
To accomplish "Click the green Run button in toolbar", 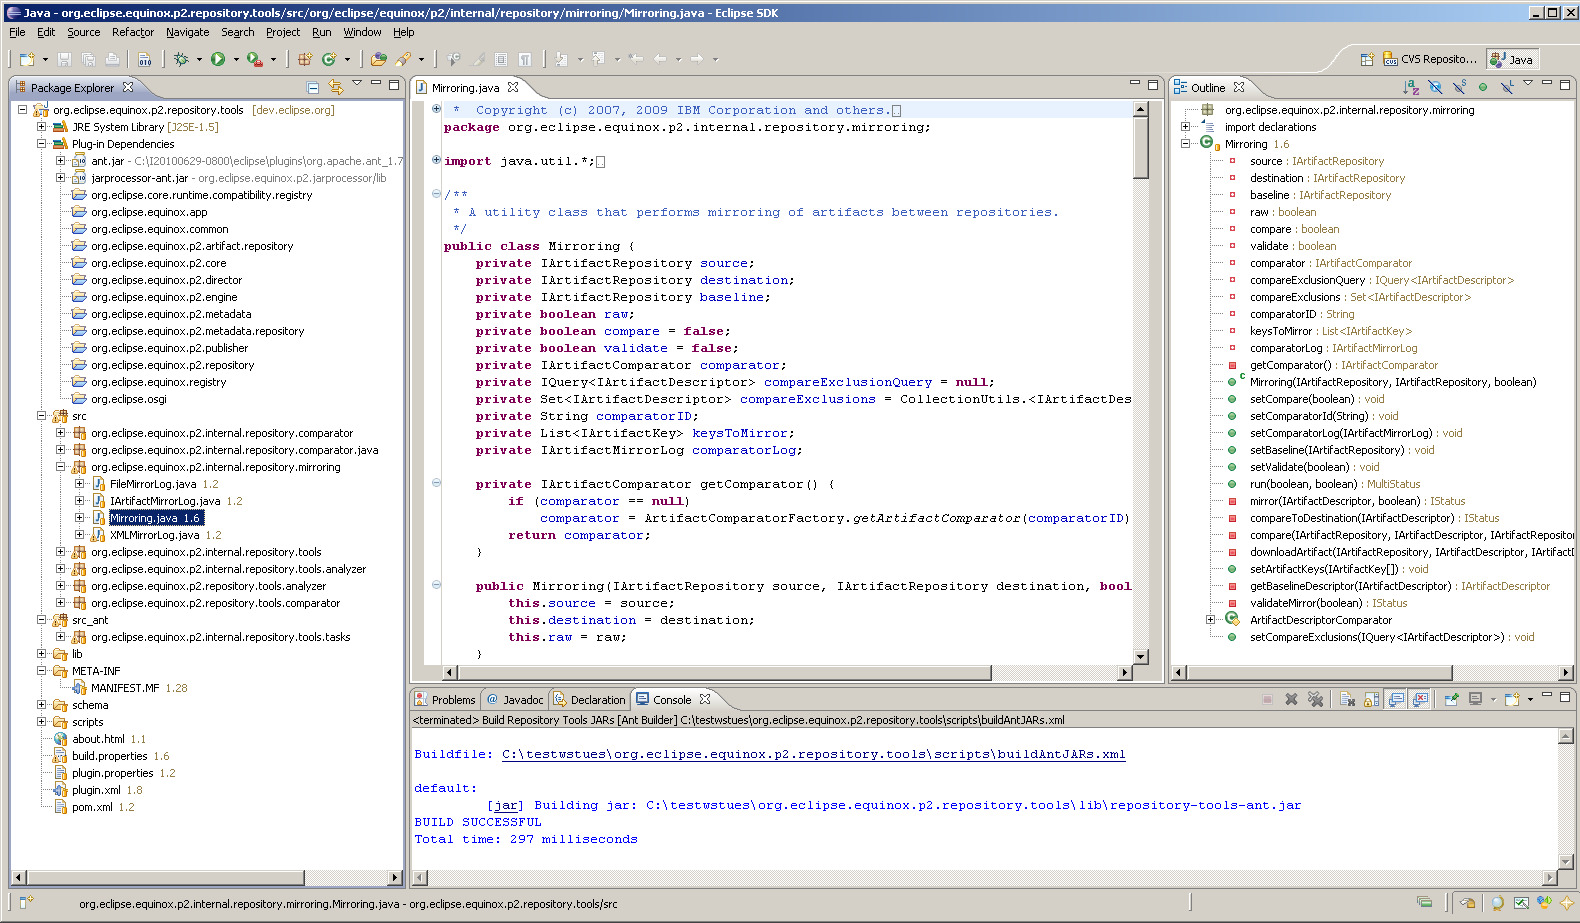I will (218, 59).
